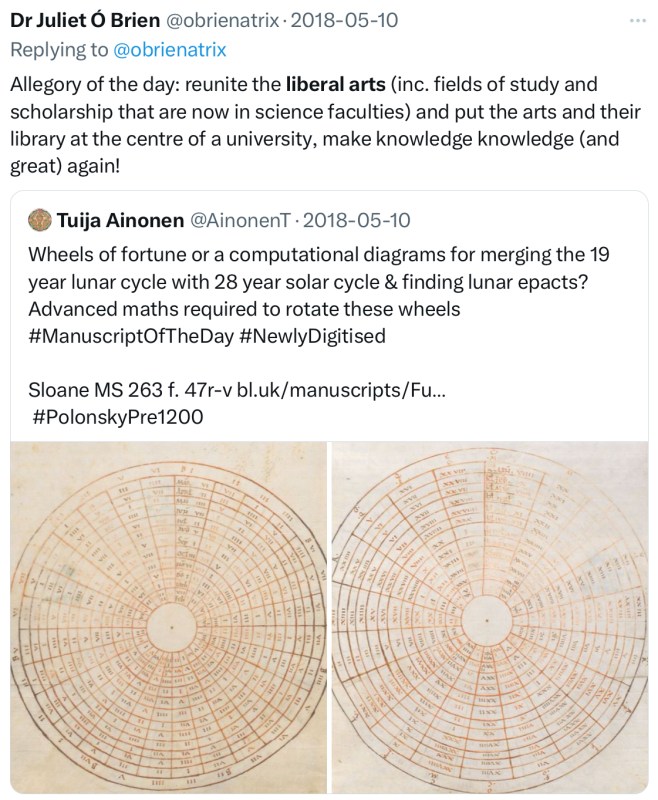Open the main tweet's 2018-05-10 timestamp
The height and width of the screenshot is (800, 658).
tap(330, 21)
